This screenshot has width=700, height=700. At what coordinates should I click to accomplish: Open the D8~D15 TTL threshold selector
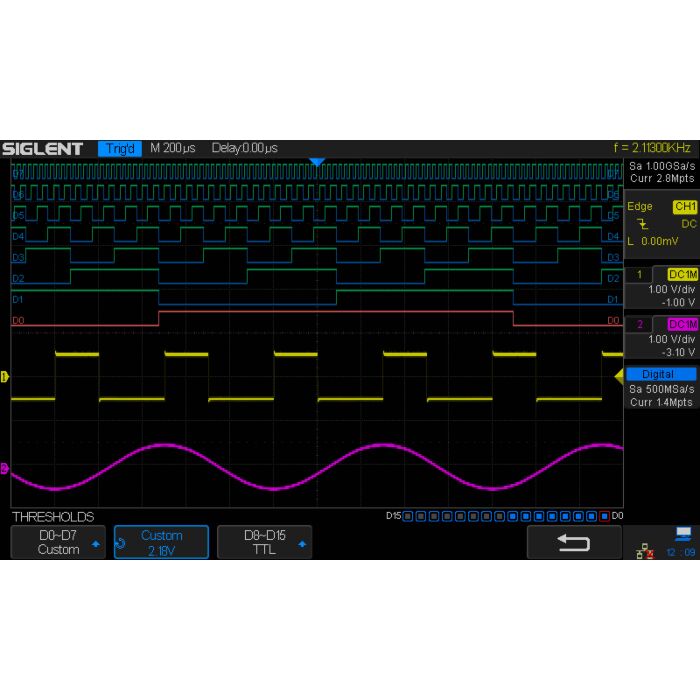tap(264, 542)
